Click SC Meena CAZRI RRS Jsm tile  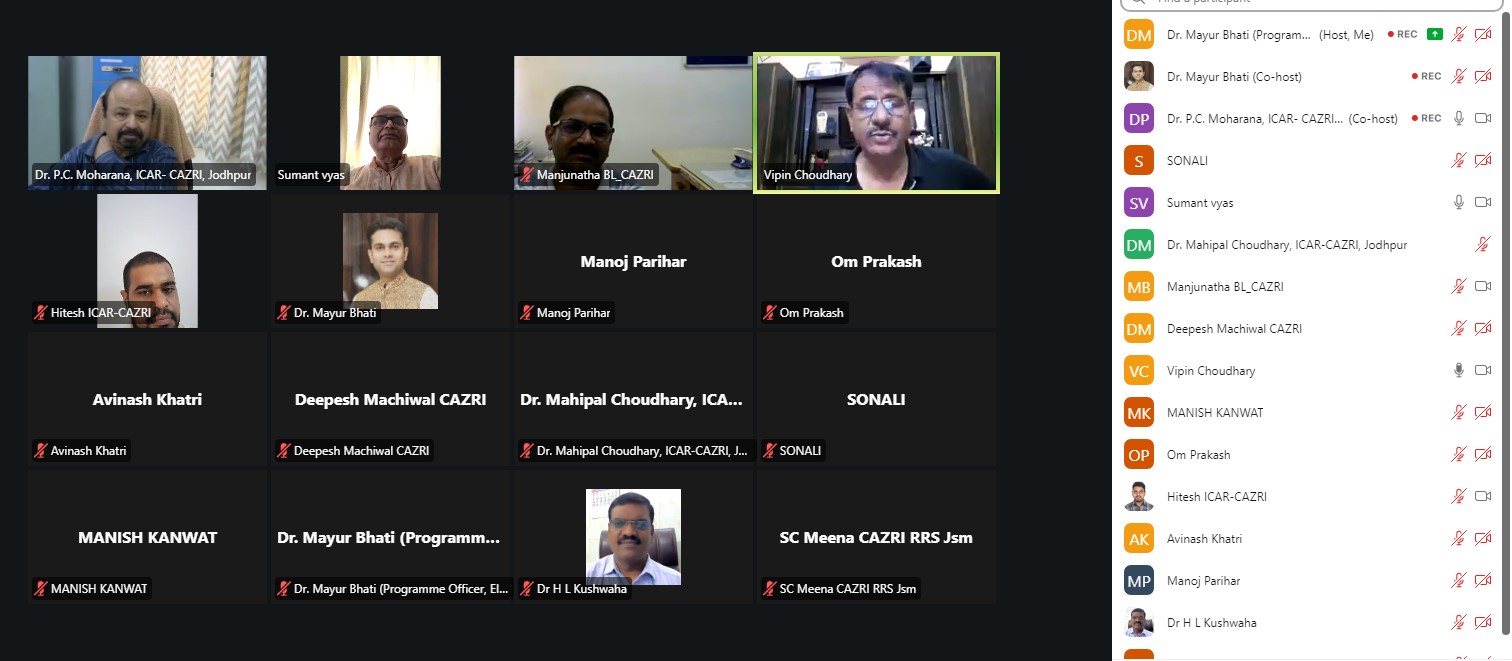[876, 537]
